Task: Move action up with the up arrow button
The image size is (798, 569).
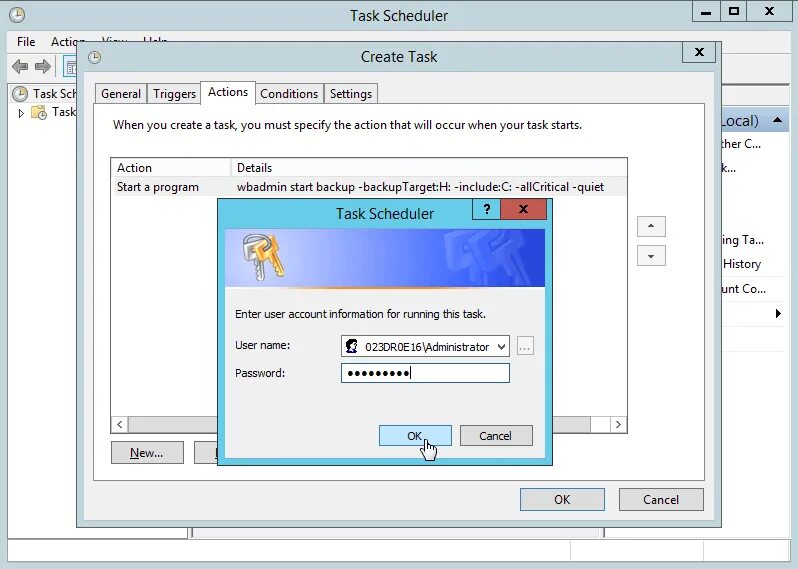Action: 651,226
